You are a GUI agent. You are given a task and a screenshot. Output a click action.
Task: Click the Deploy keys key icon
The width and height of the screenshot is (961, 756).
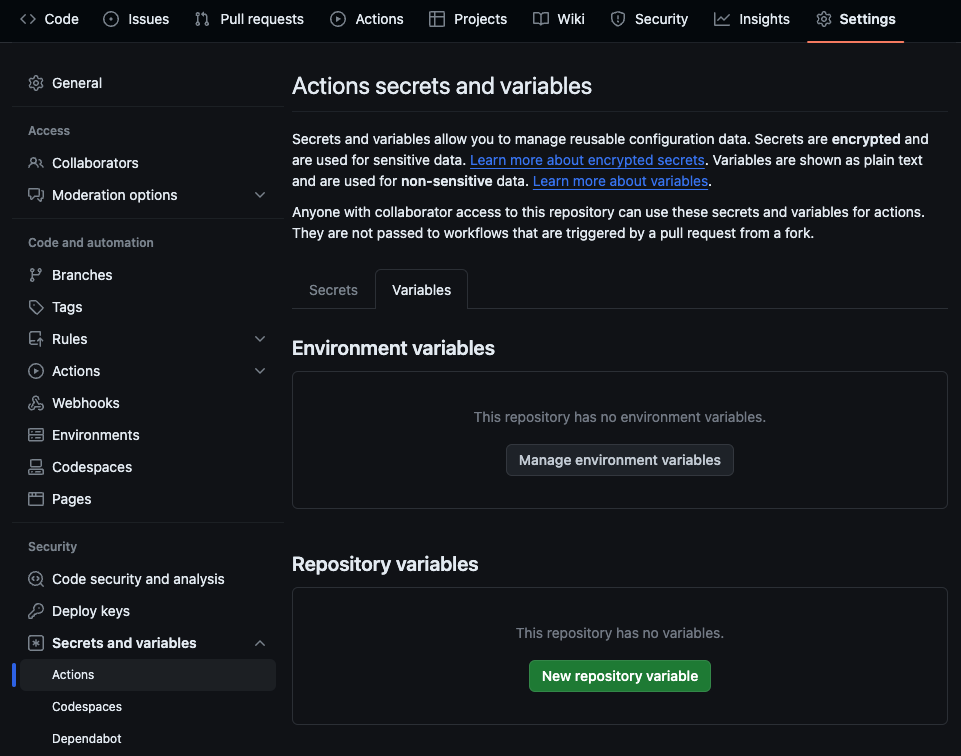[x=36, y=611]
